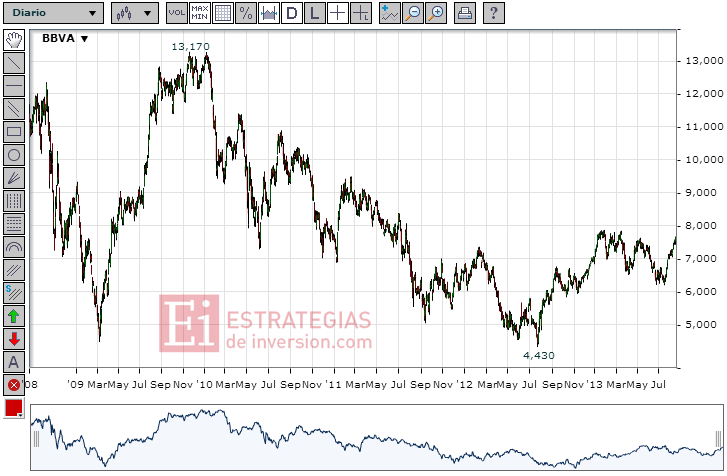Expand the BBVA symbol menu arrow
Viewport: 727px width, 476px height.
[84, 39]
